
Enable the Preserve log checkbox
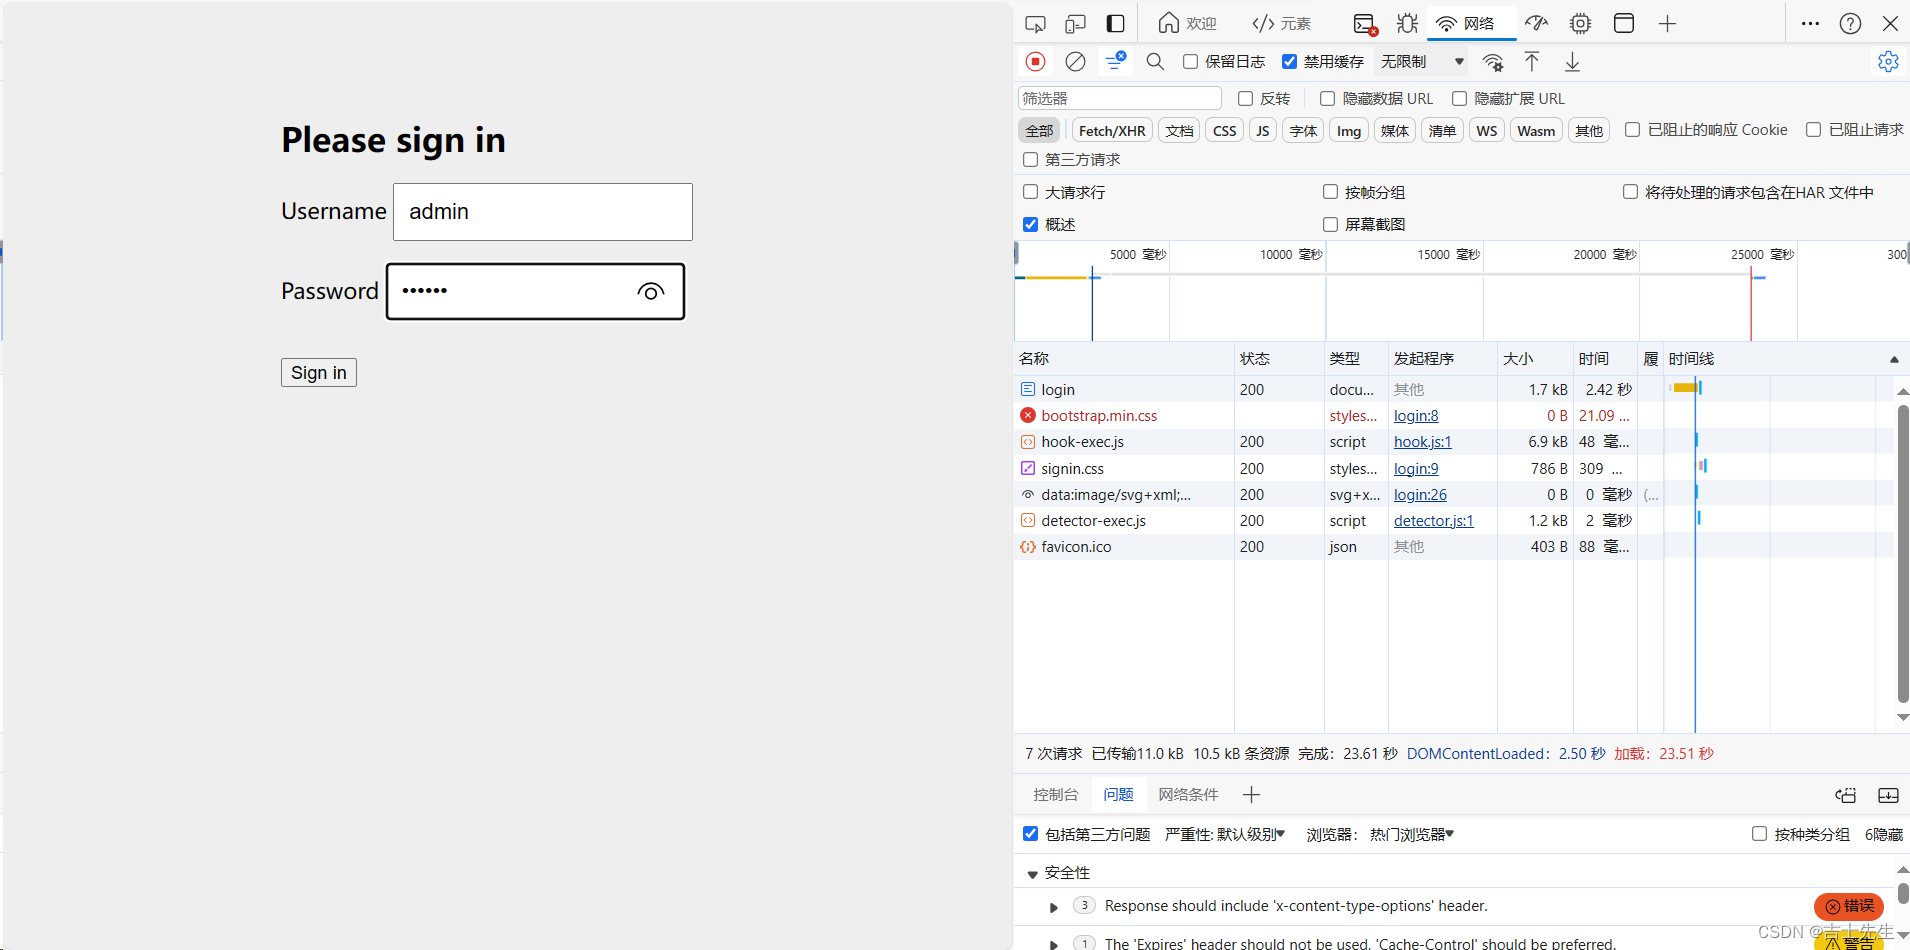pos(1190,62)
